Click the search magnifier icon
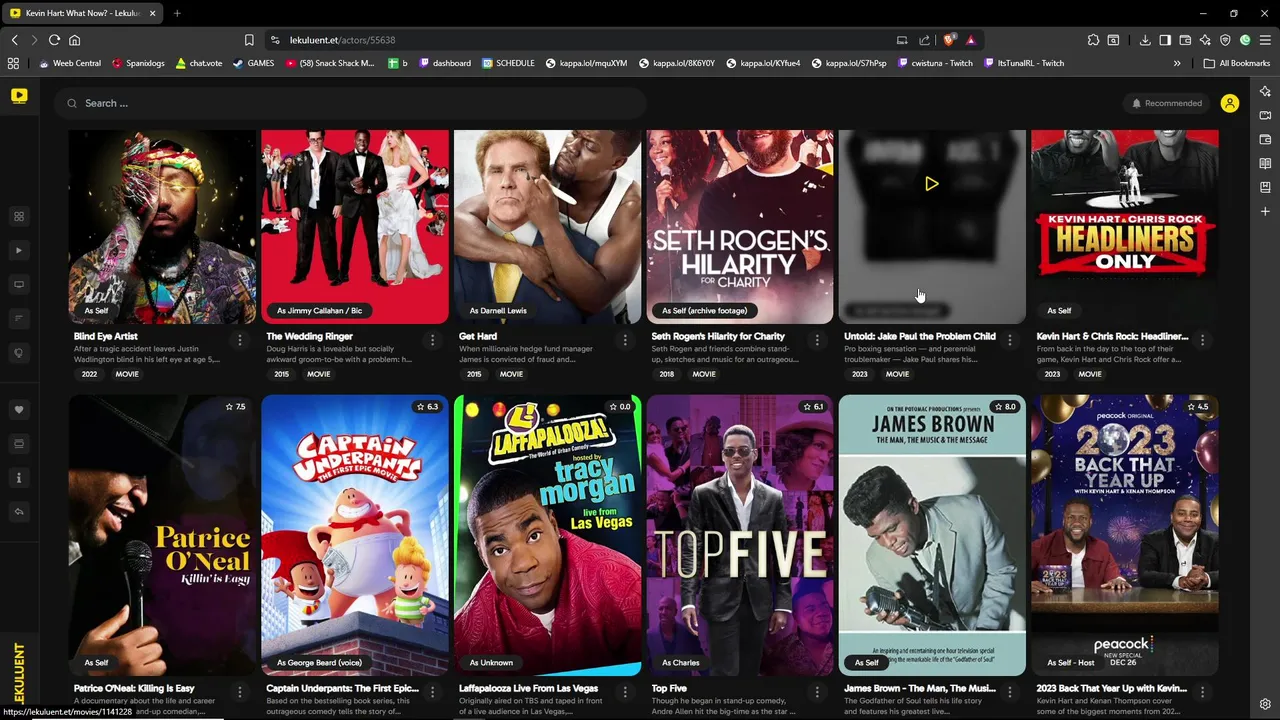Image resolution: width=1280 pixels, height=720 pixels. click(x=72, y=103)
